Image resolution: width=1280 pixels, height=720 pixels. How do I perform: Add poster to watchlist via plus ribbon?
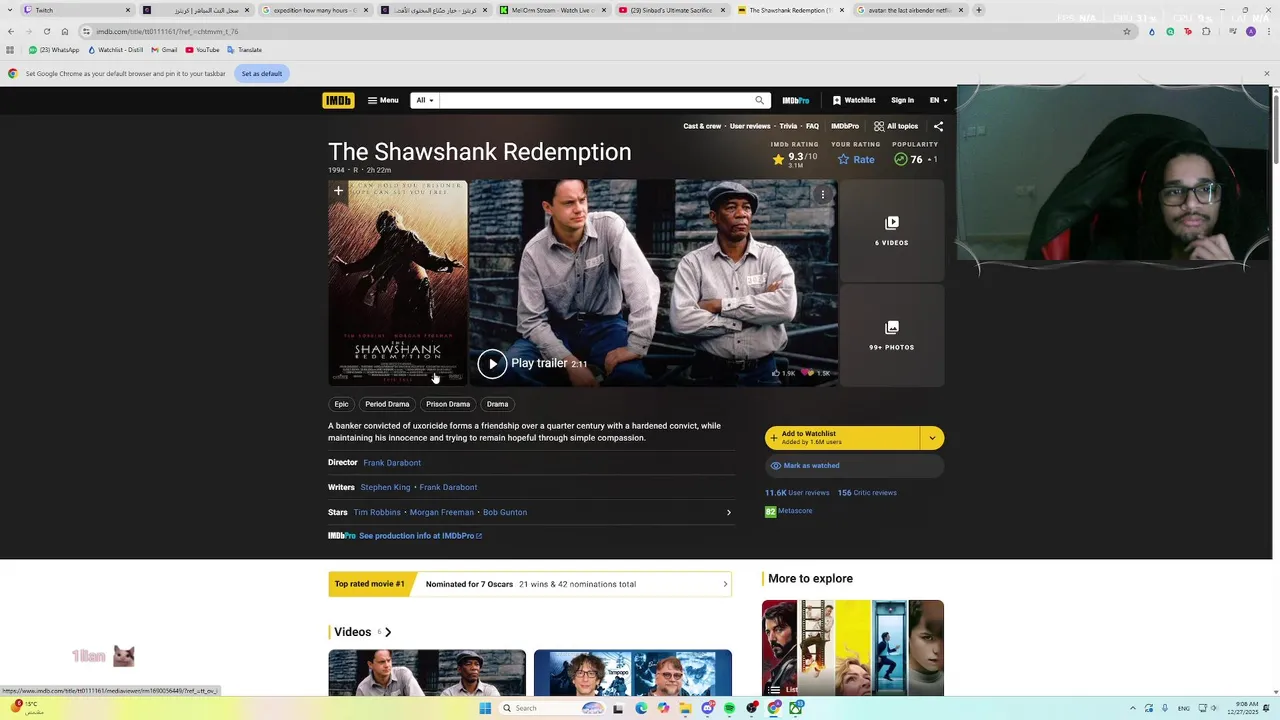coord(338,191)
